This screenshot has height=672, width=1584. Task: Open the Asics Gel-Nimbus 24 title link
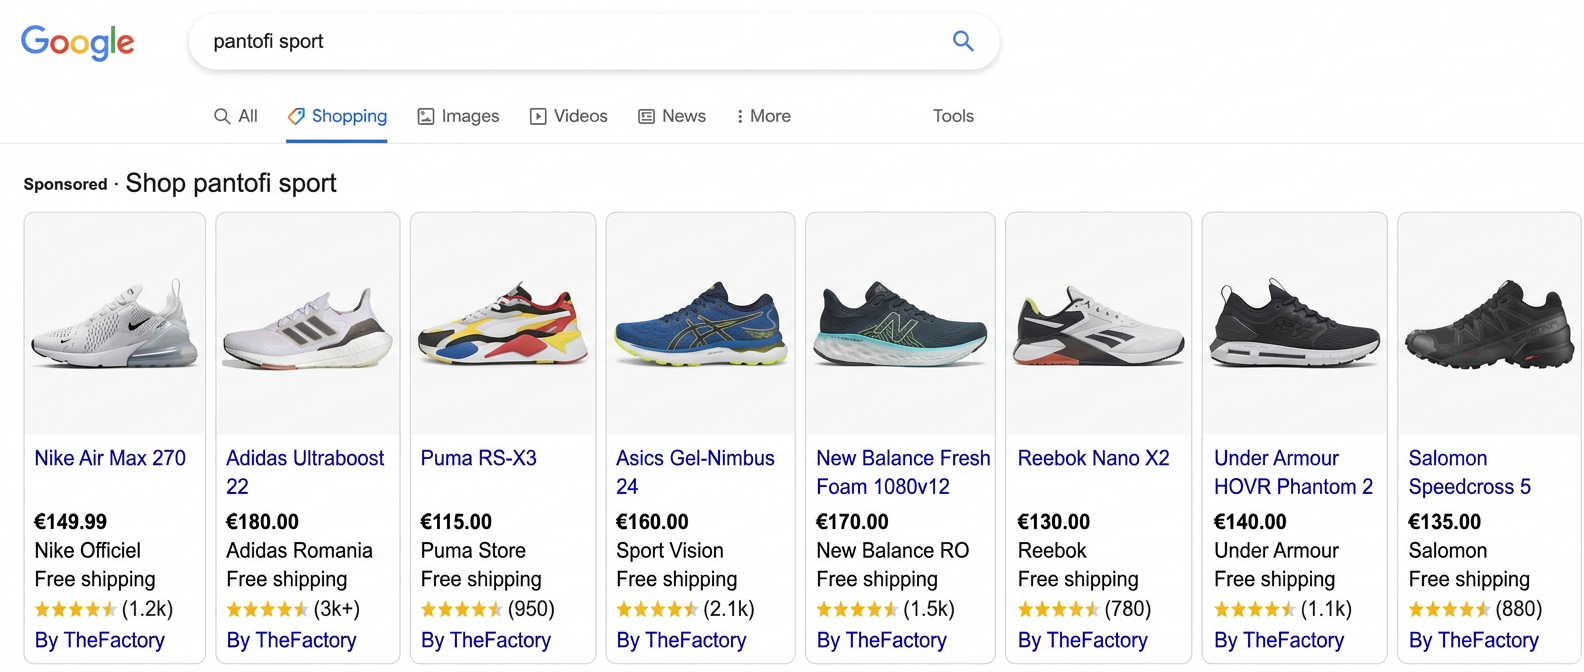[695, 472]
